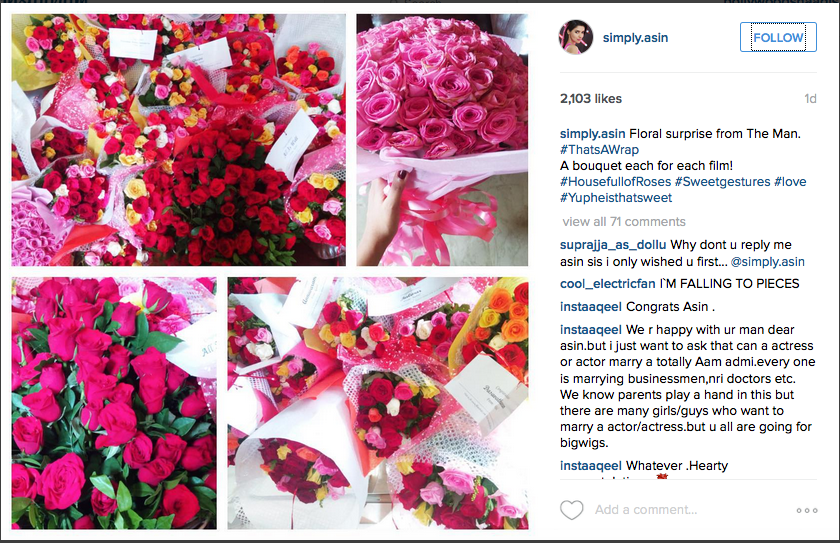
Task: Open the #love hashtag link
Action: (790, 182)
